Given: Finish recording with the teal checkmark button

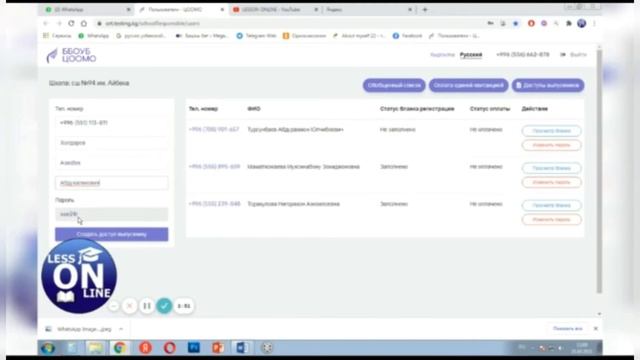Looking at the screenshot, I should 164,306.
